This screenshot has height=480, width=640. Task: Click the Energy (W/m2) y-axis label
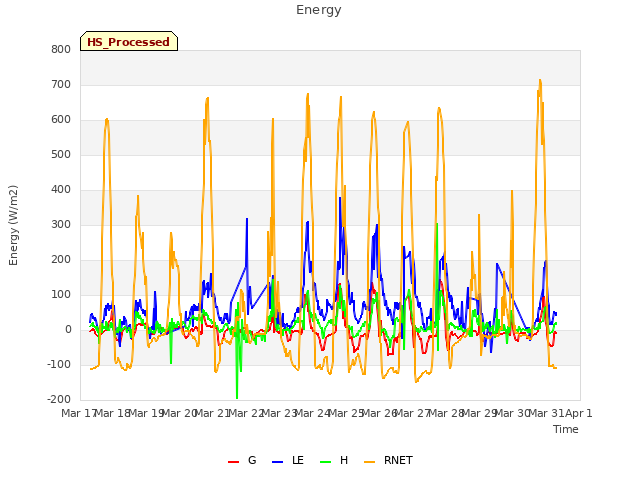pyautogui.click(x=13, y=225)
